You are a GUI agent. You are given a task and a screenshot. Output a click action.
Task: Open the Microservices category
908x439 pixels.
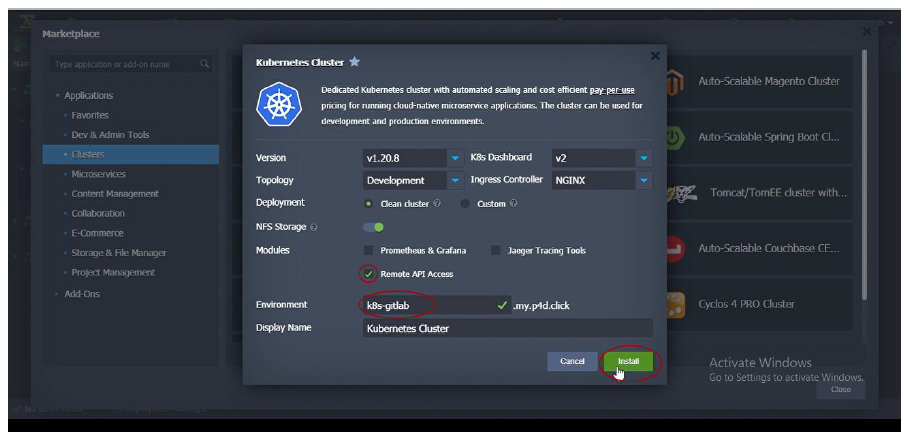98,174
